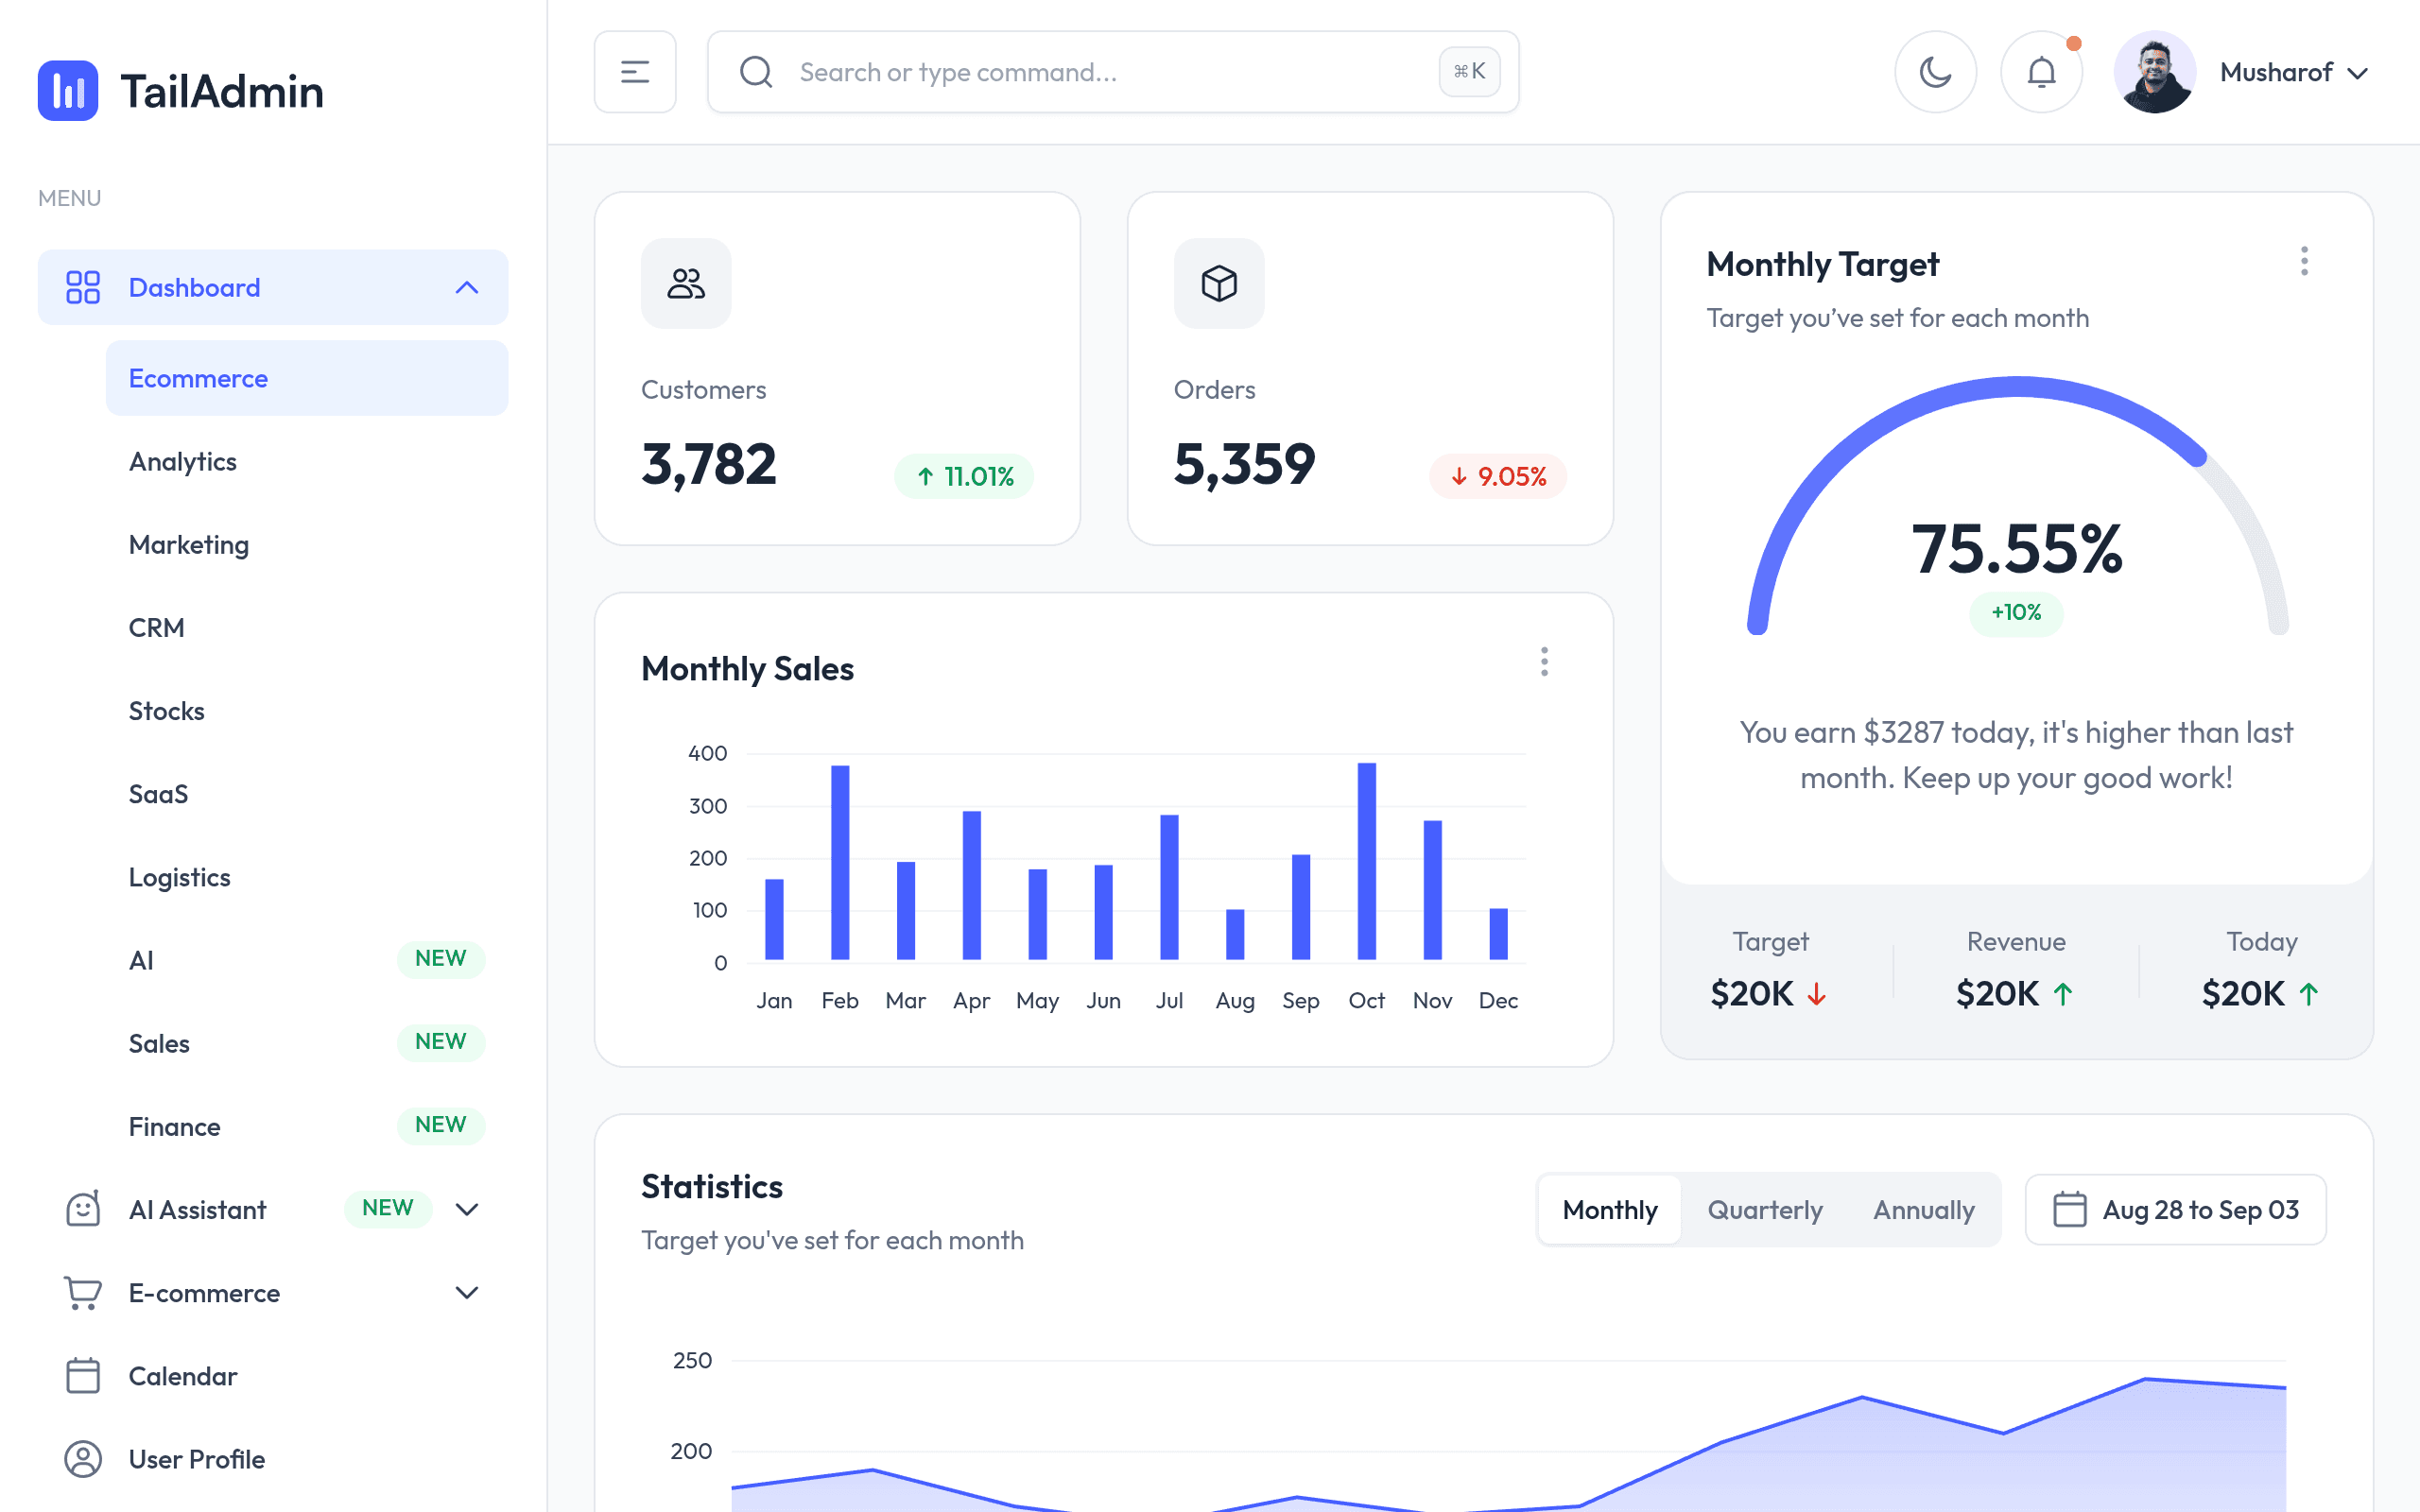This screenshot has width=2420, height=1512.
Task: Click the User Profile sidebar icon
Action: (83, 1459)
